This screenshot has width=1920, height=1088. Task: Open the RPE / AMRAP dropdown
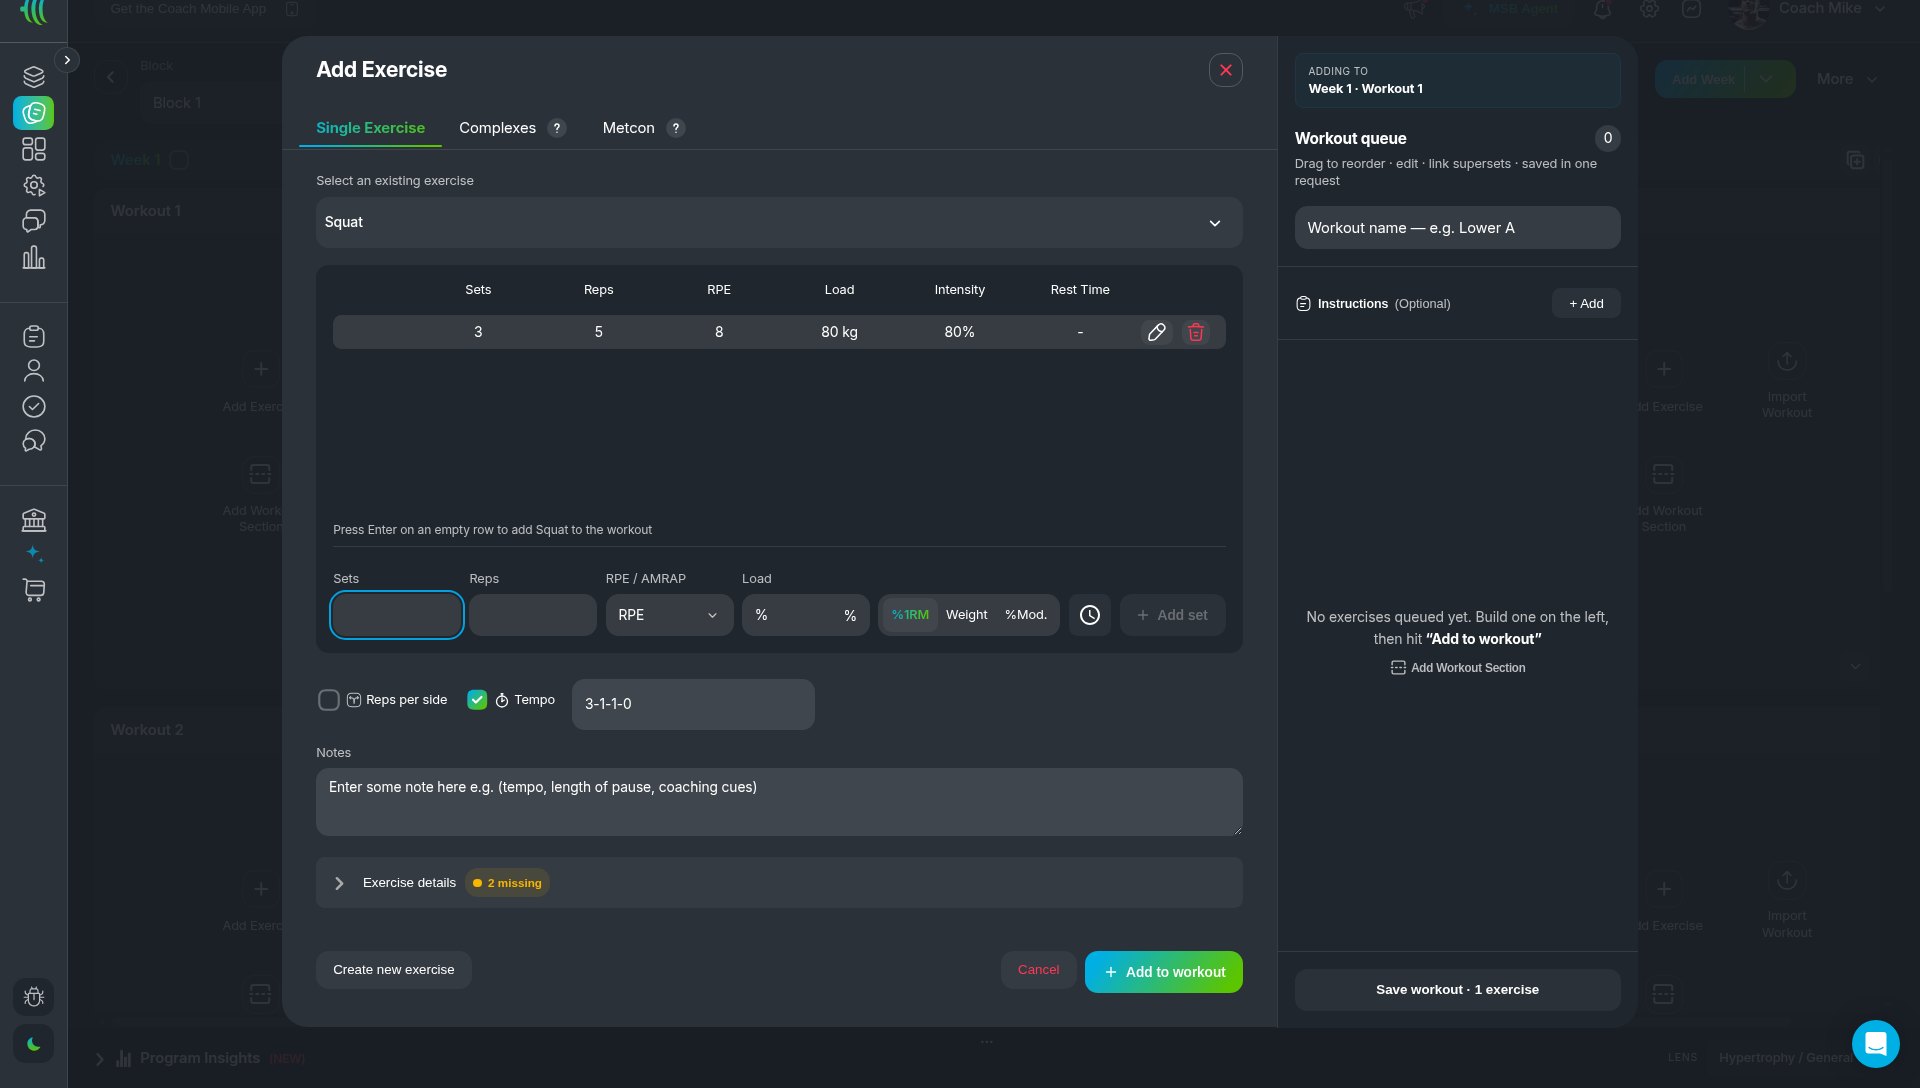coord(669,615)
